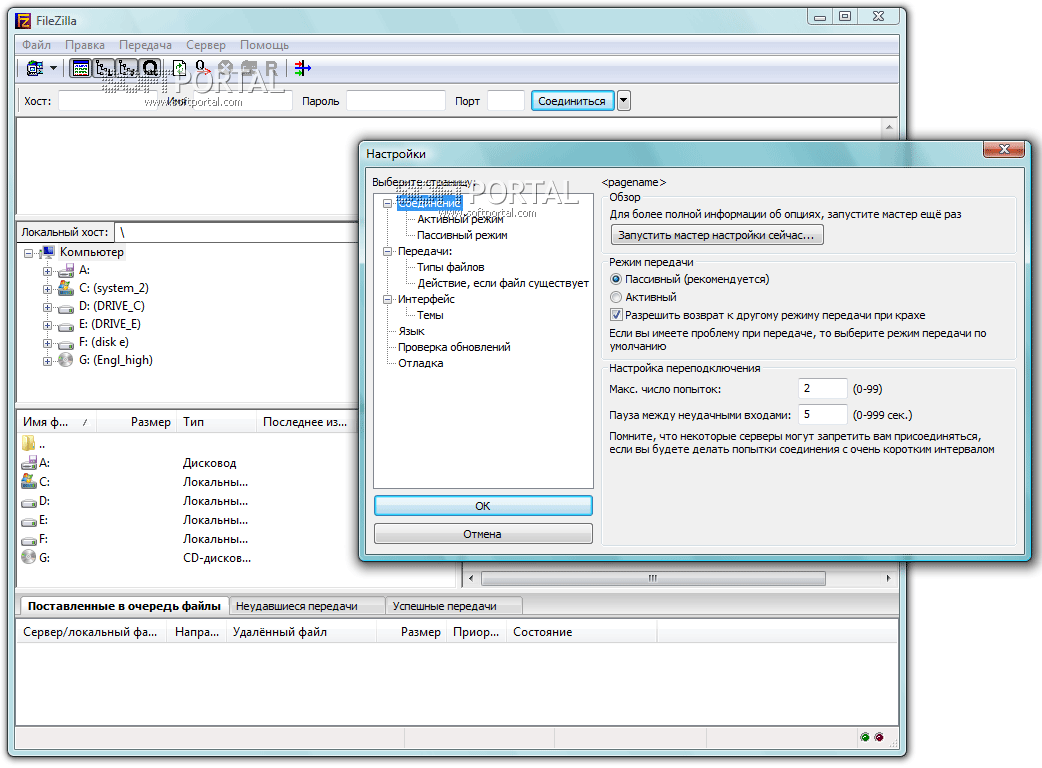Click the Макс. число попыток field
Screen dimensions: 1042x768
tap(822, 389)
